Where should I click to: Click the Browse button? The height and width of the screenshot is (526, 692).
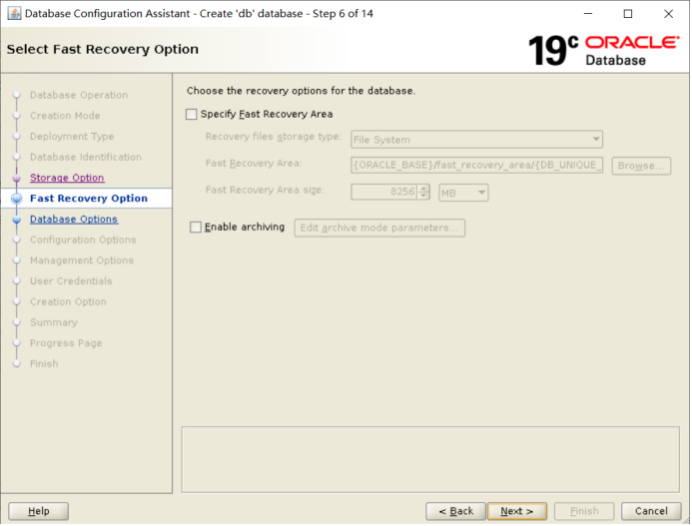coord(641,166)
